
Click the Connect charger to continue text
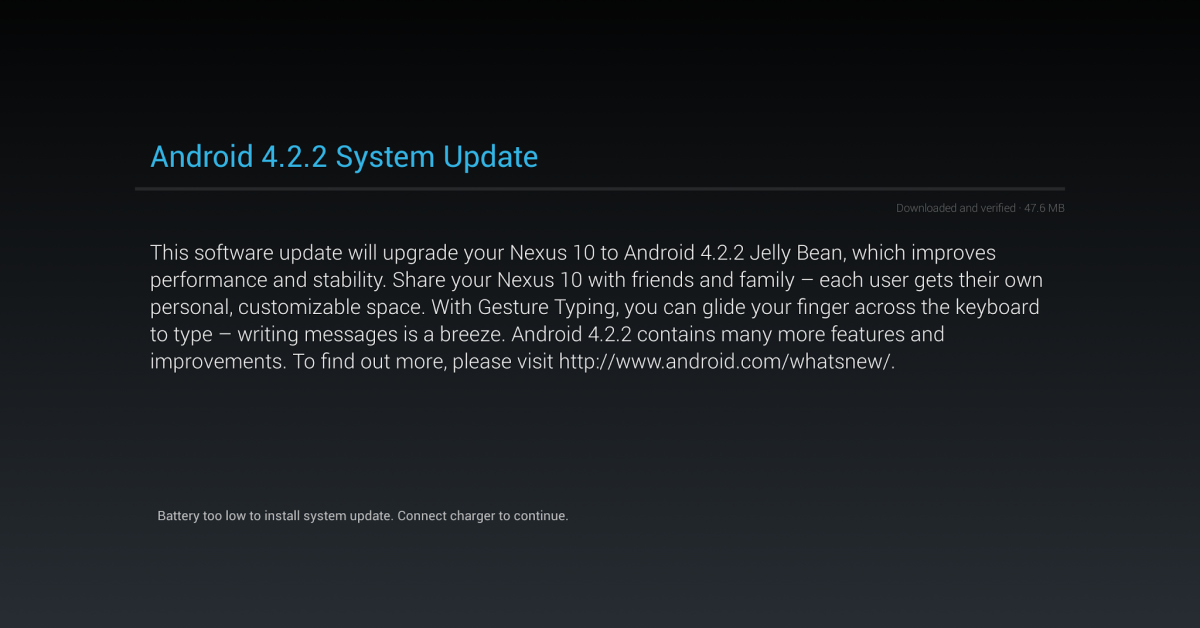coord(483,516)
